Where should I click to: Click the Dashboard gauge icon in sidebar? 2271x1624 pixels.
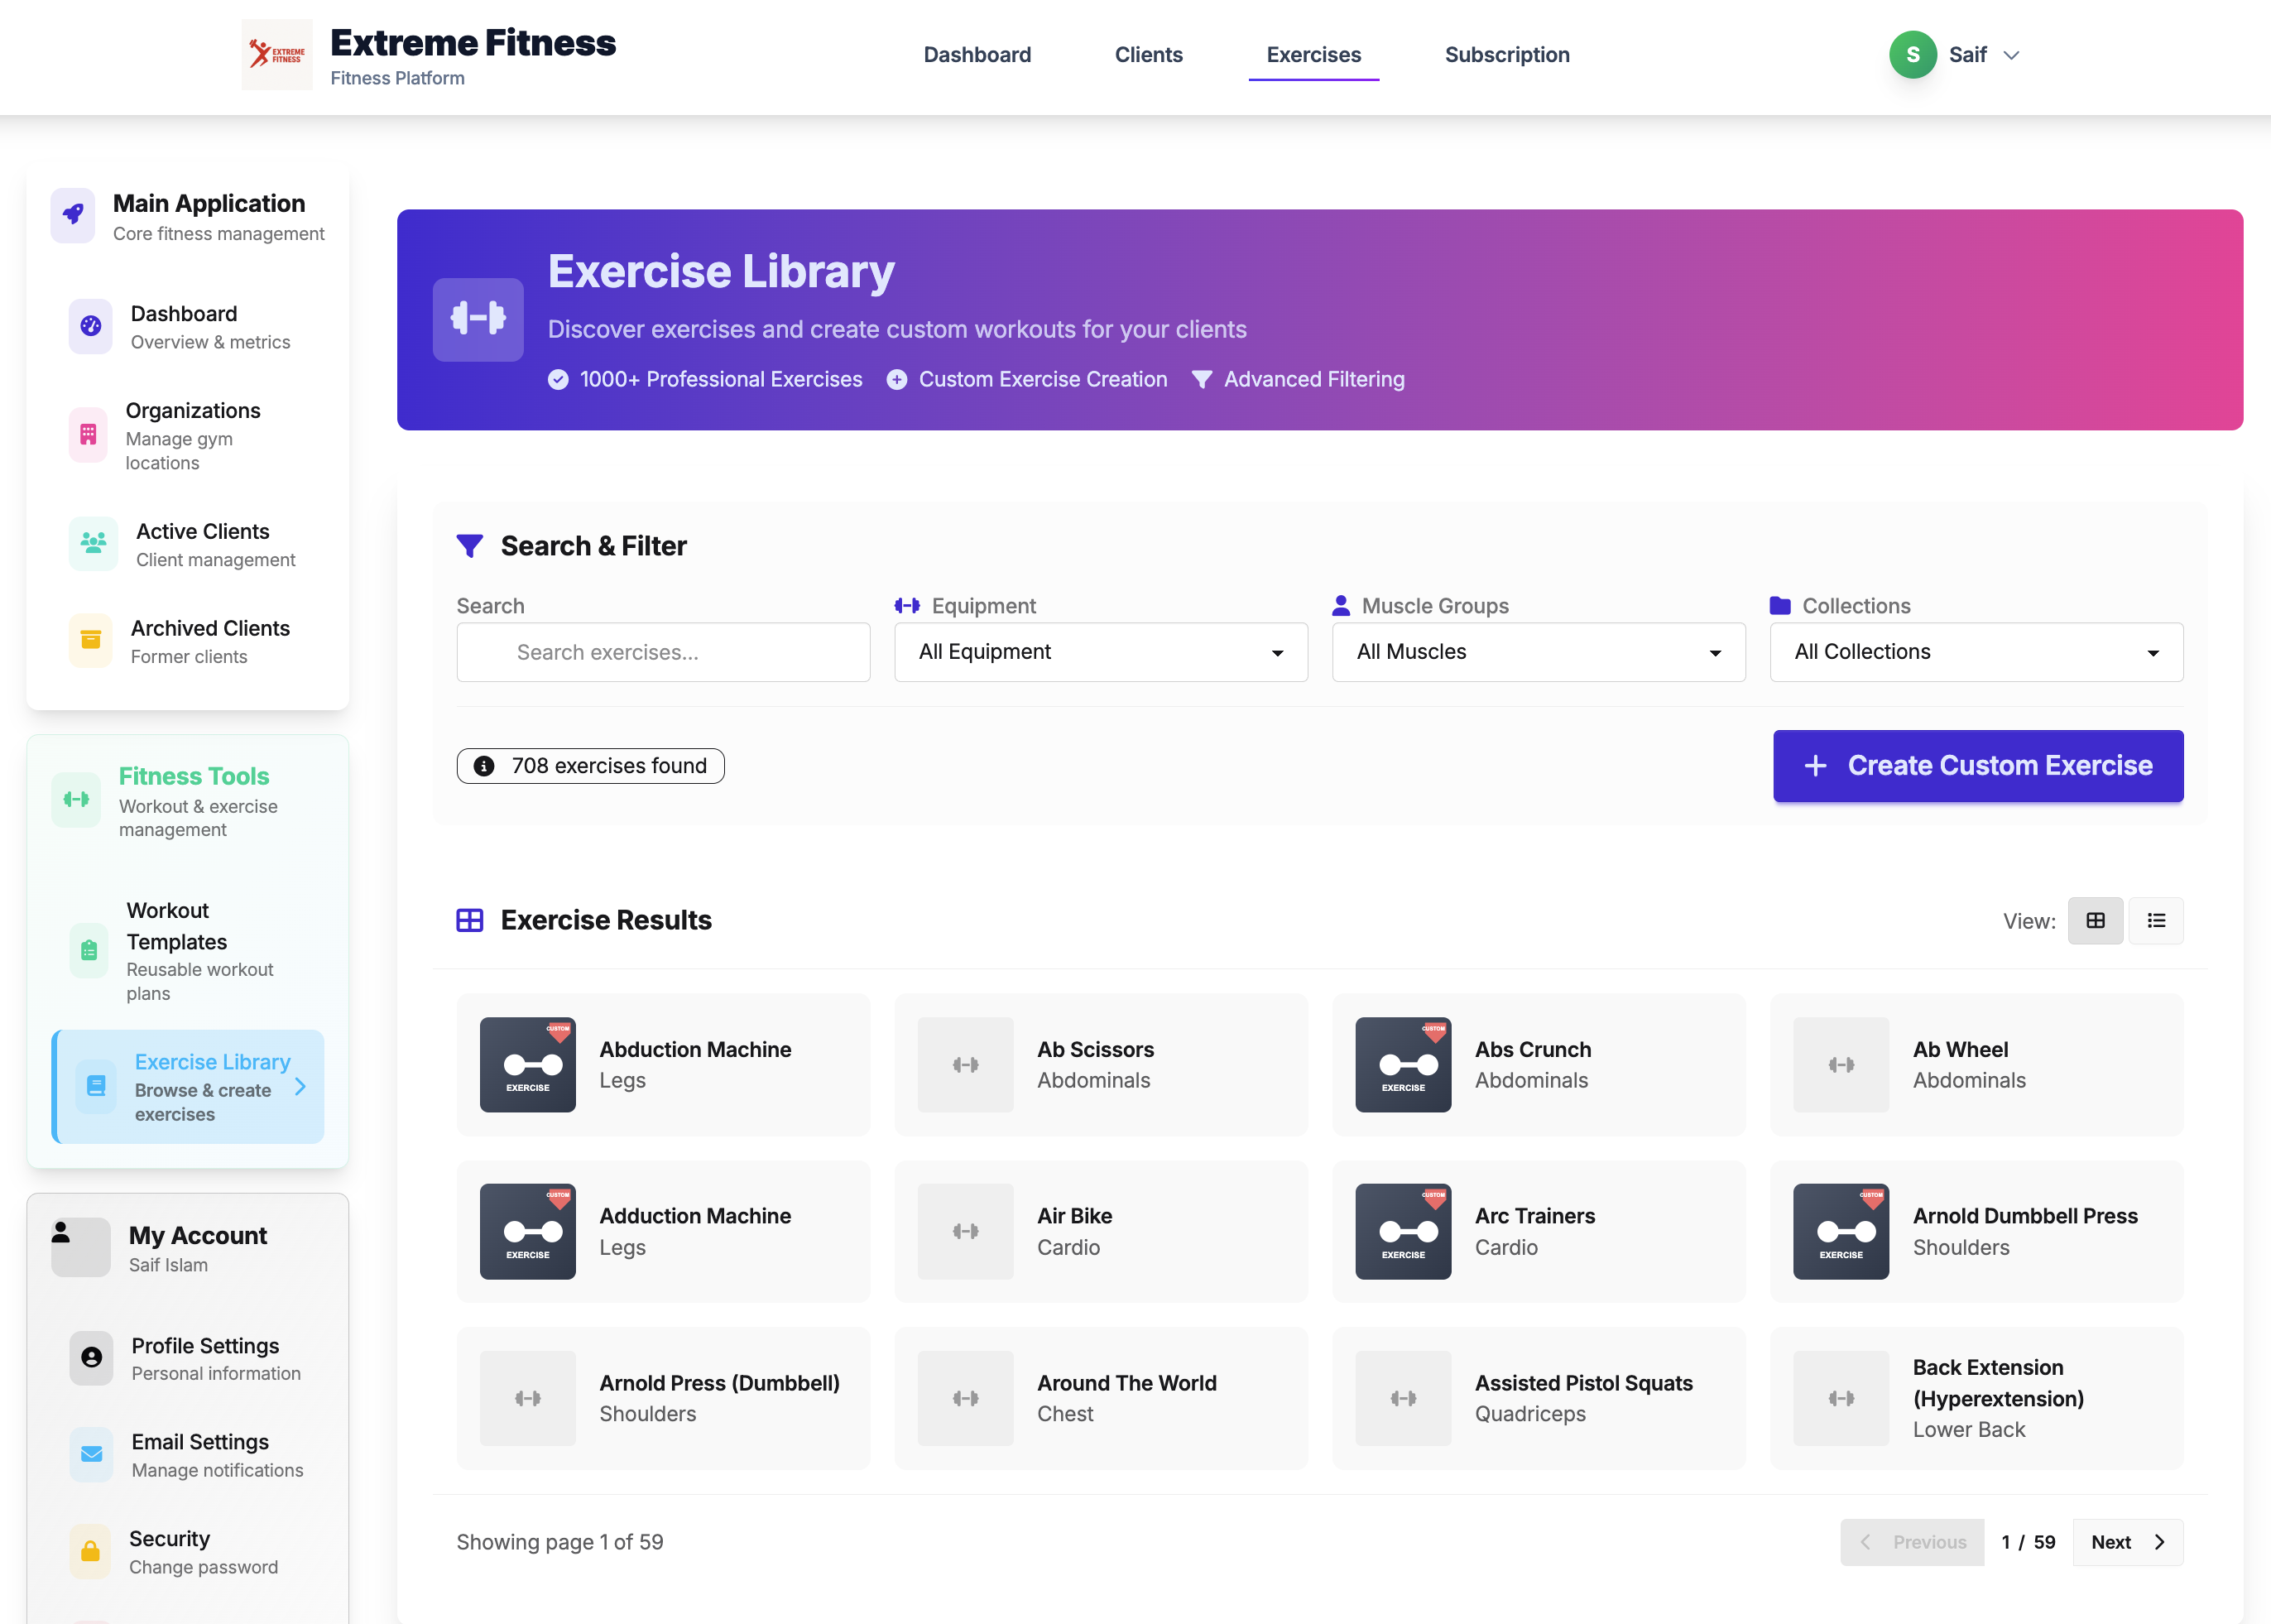tap(91, 326)
